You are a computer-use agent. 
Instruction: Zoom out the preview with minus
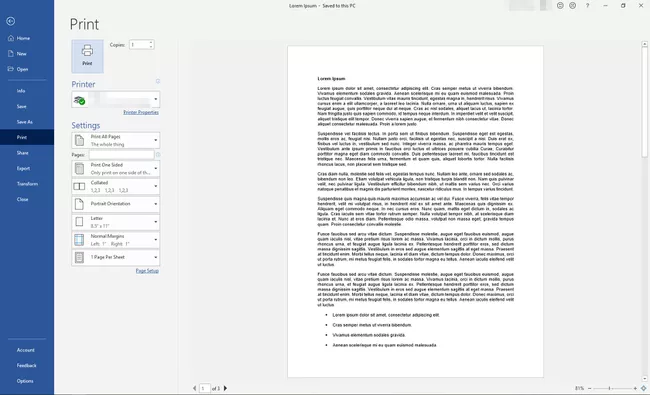[589, 388]
